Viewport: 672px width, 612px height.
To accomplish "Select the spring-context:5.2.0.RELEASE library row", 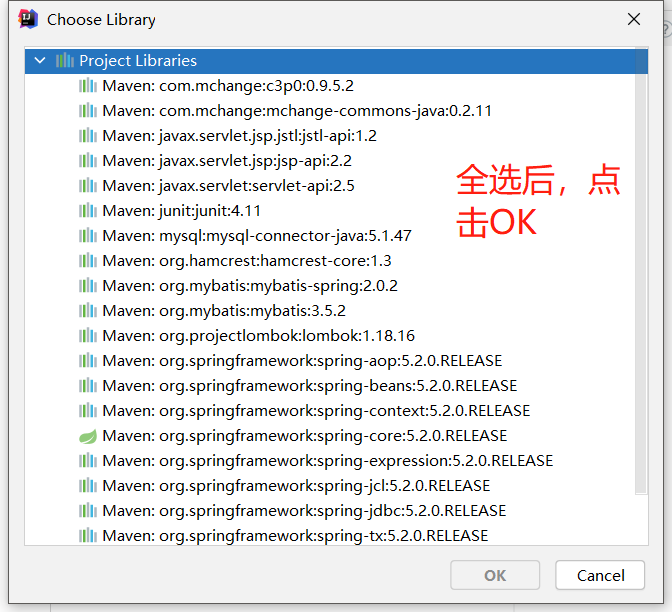I will pyautogui.click(x=316, y=411).
